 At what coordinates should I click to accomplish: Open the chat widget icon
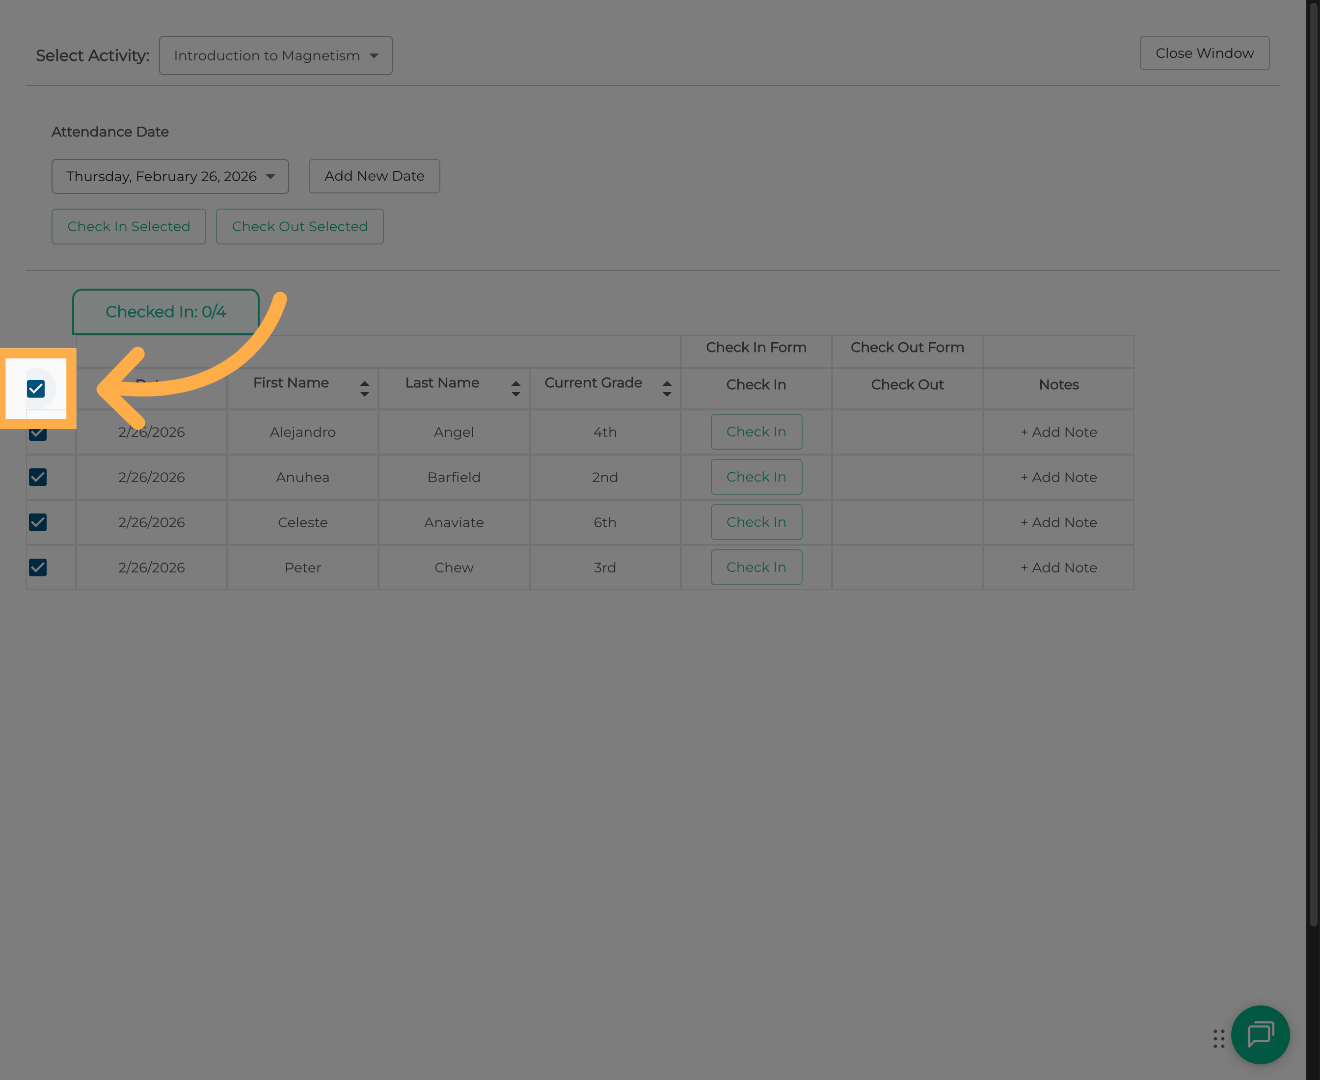1260,1034
